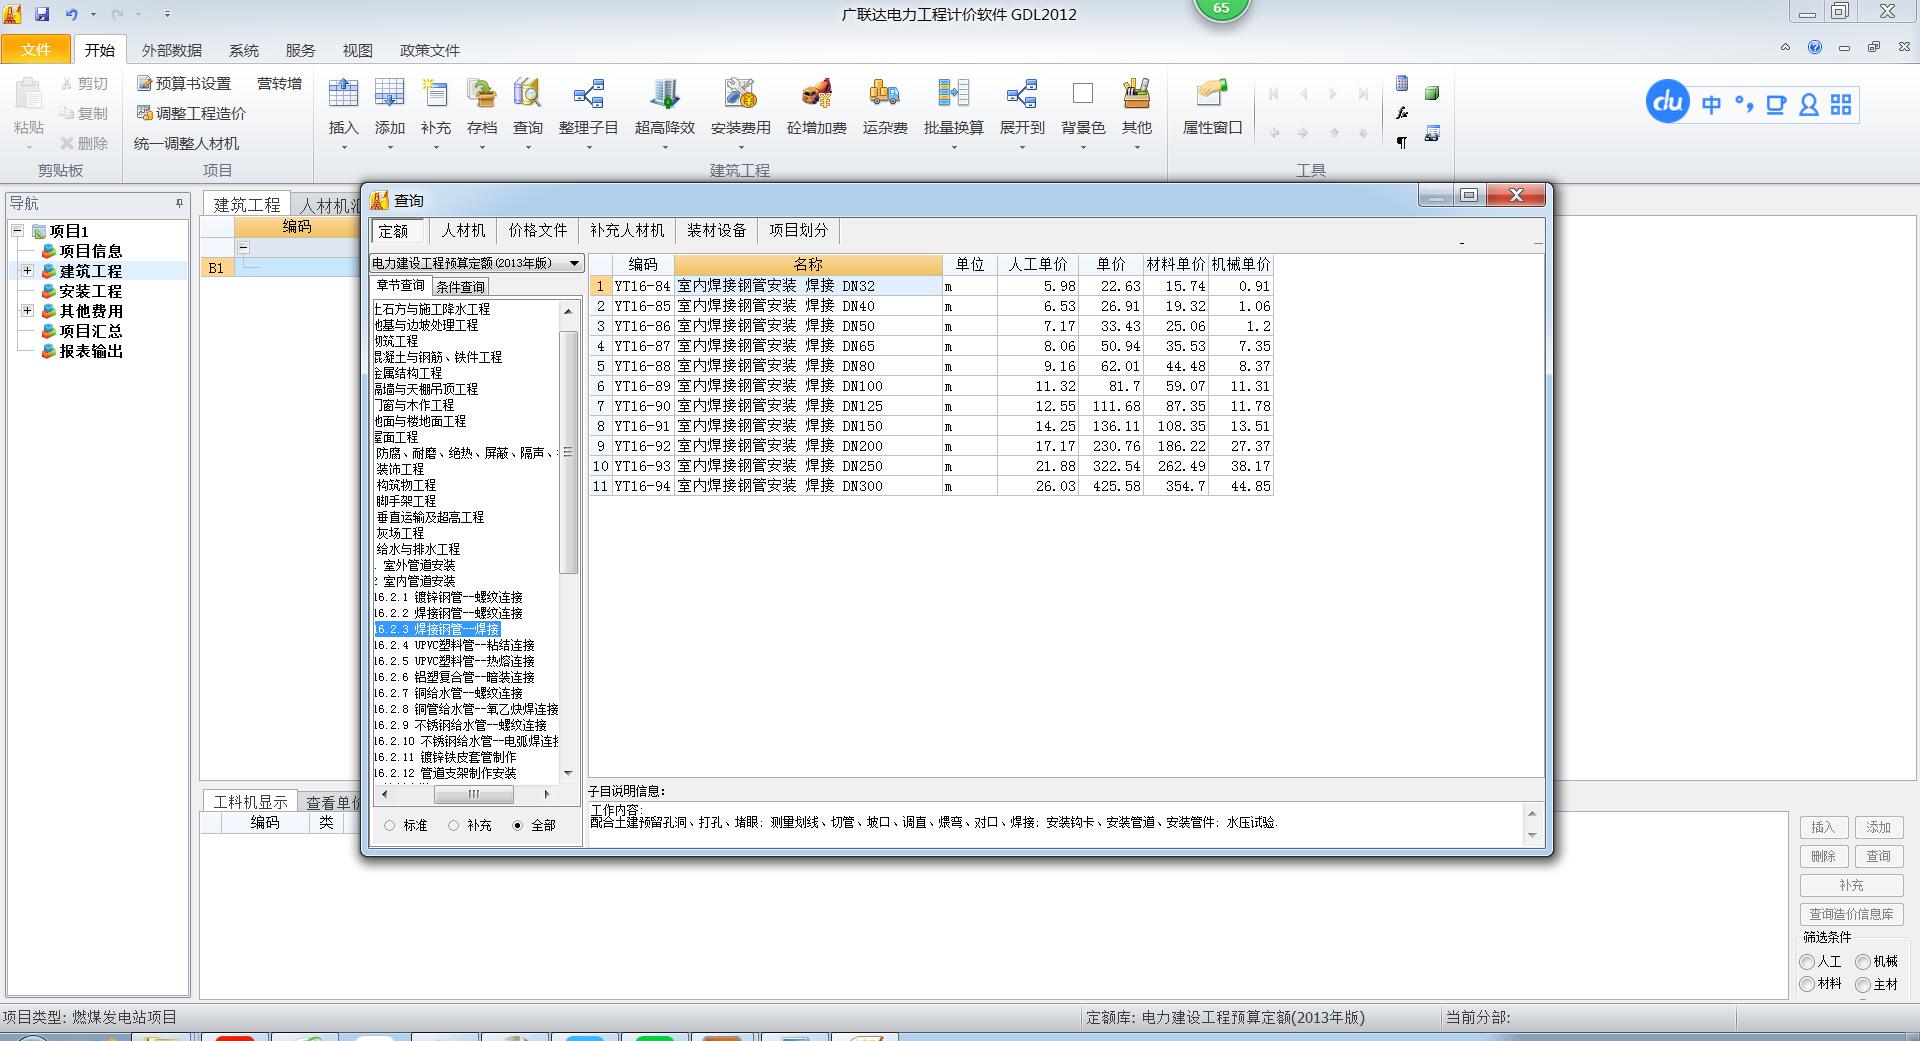Click the Baidu du input method icon
Screen dimensions: 1920x1041
(1667, 102)
